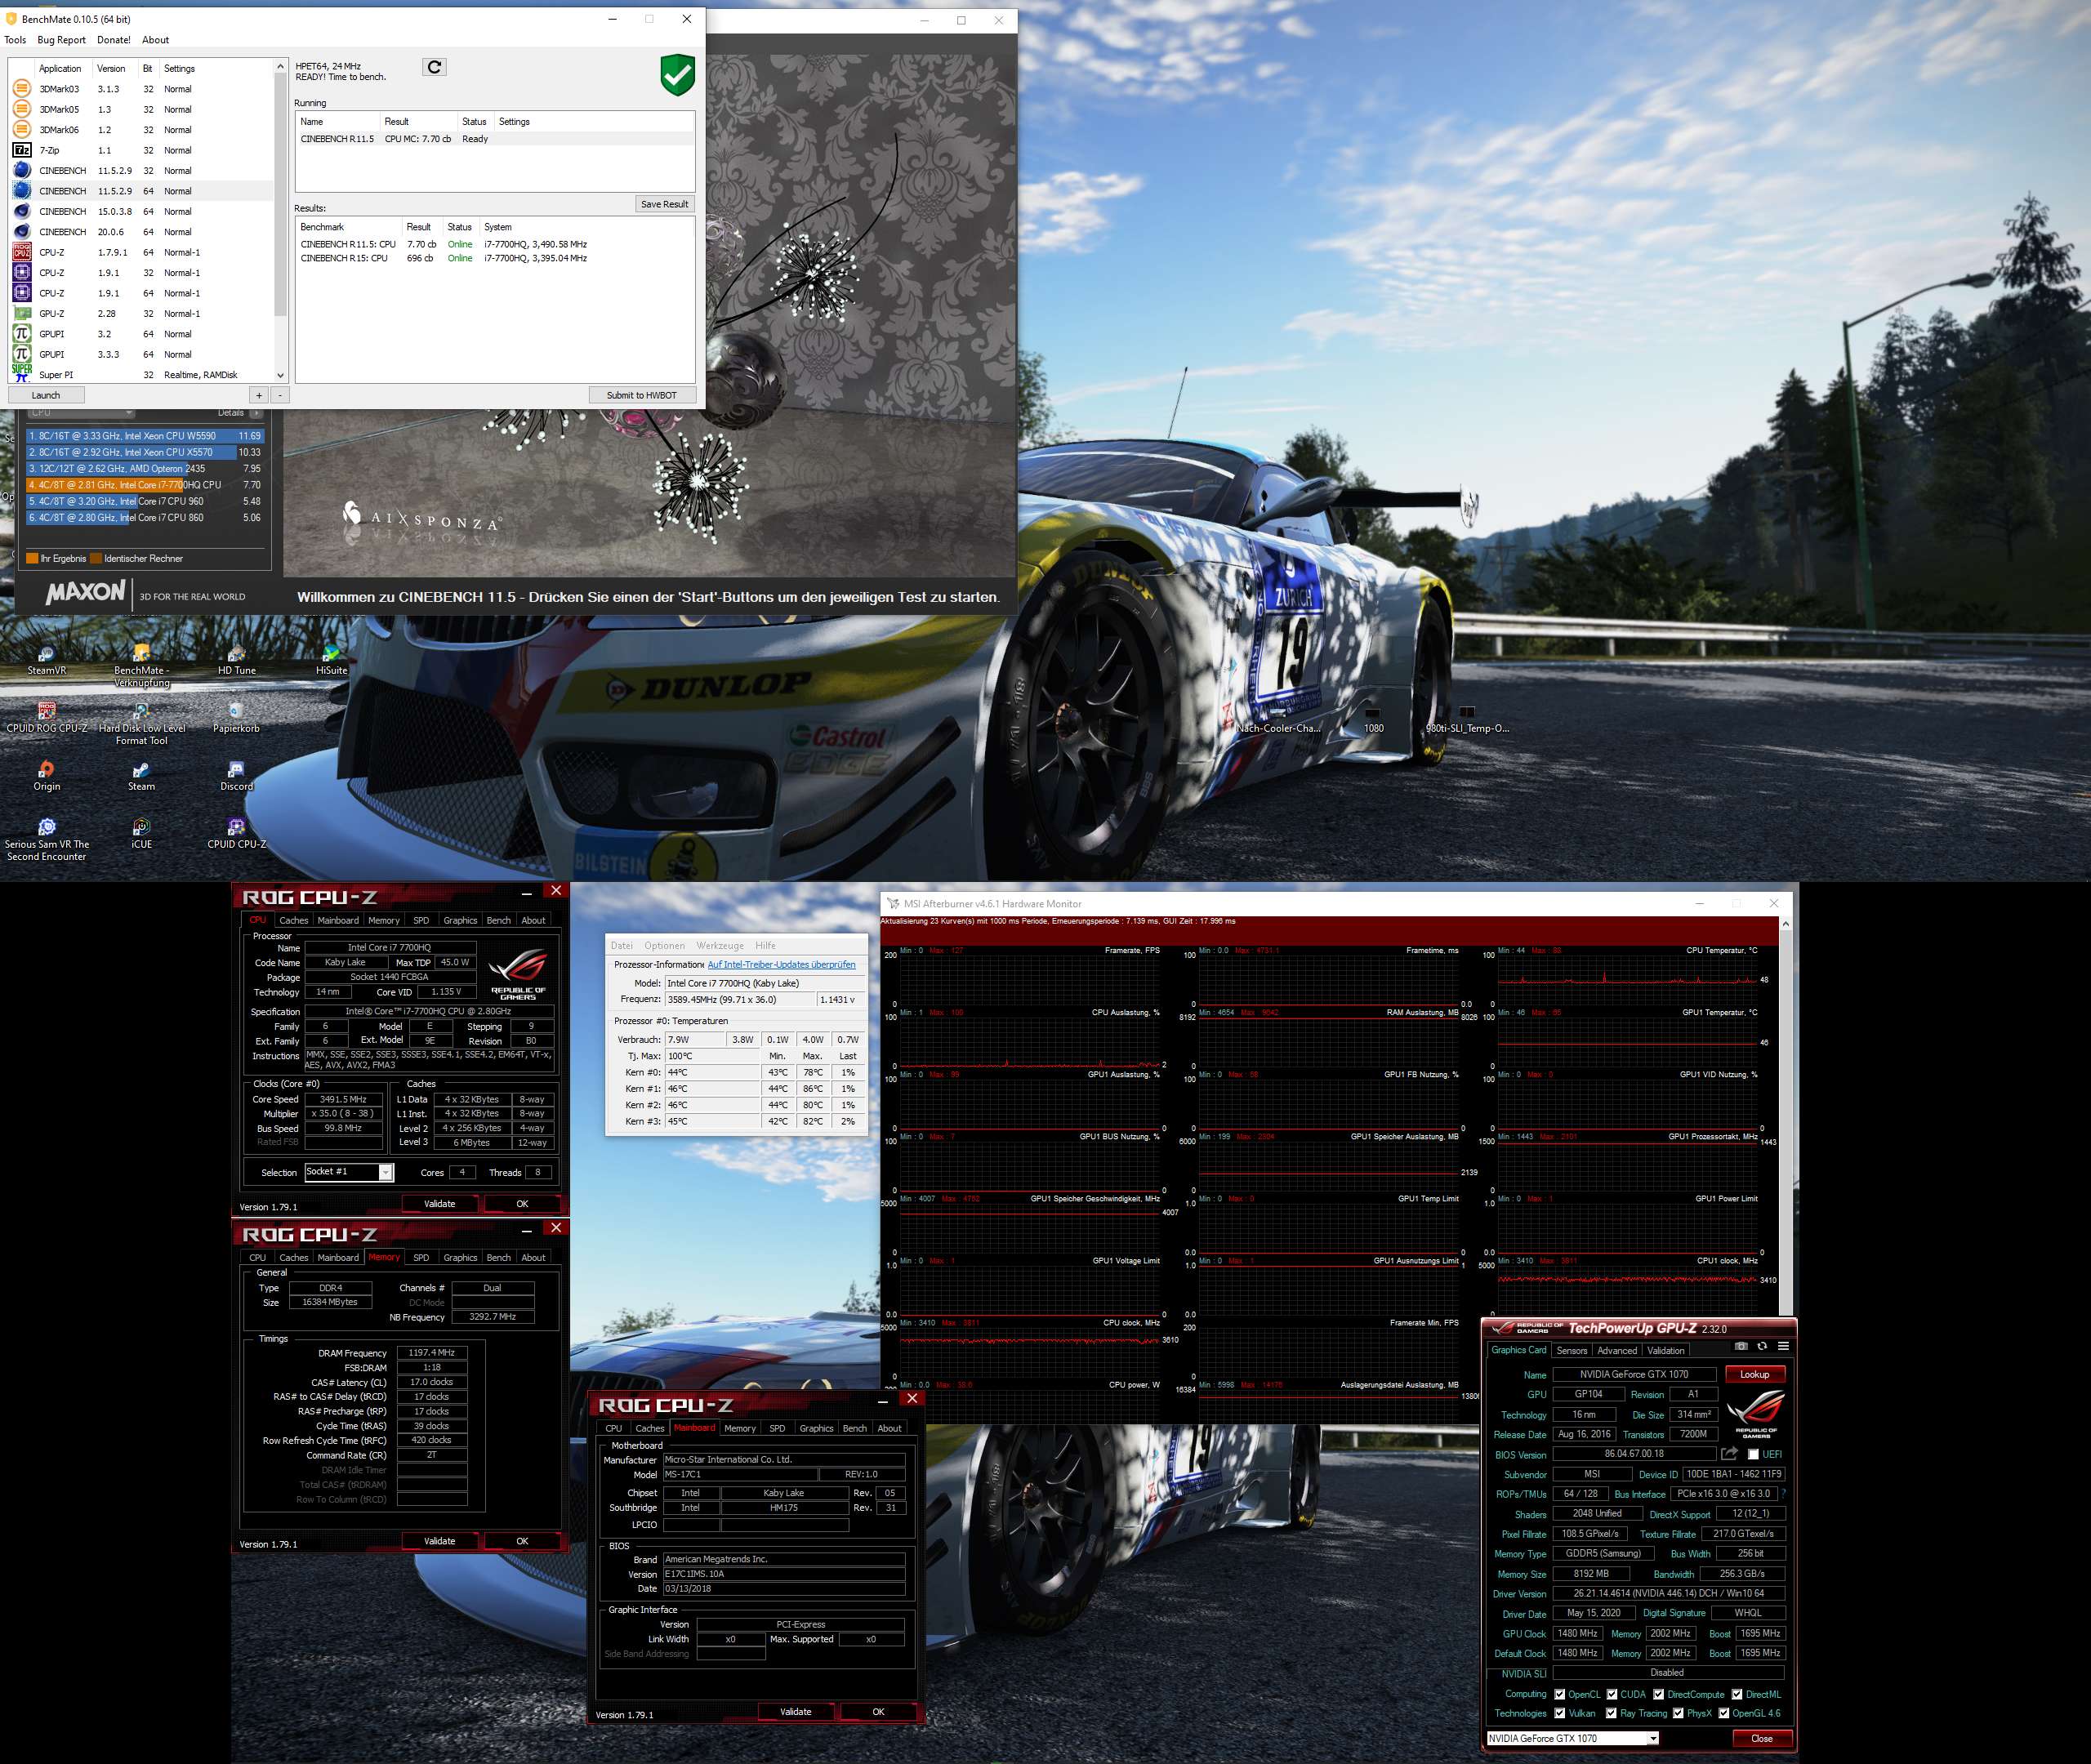Click the Afterburner hardware monitor scrollbar up arrow
This screenshot has width=2091, height=1764.
(1786, 925)
